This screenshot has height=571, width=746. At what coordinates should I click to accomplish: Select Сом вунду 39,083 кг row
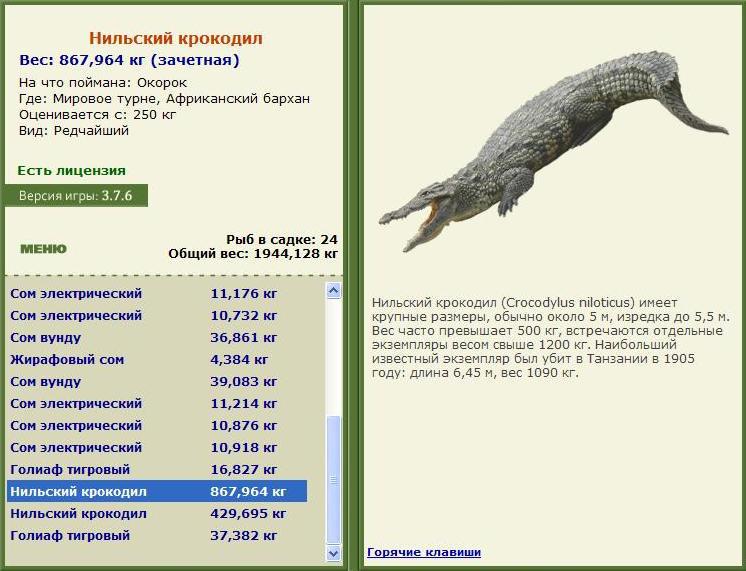(157, 382)
